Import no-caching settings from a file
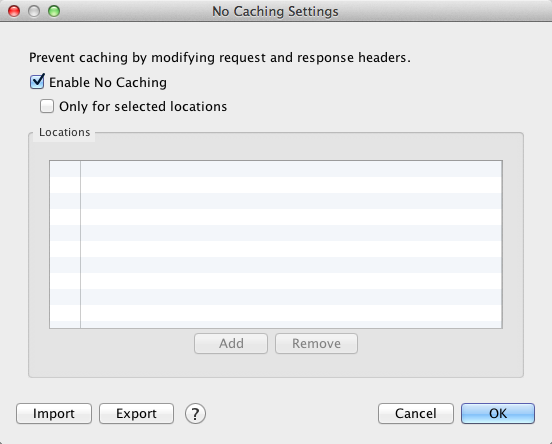The width and height of the screenshot is (552, 444). pyautogui.click(x=54, y=413)
